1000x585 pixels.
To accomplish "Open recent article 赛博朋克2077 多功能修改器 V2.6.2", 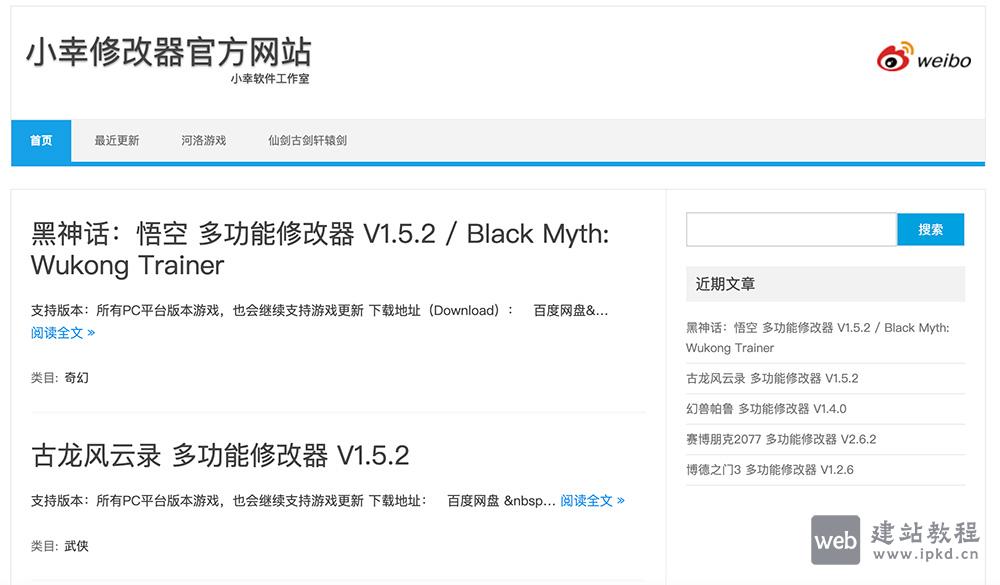I will click(x=781, y=440).
